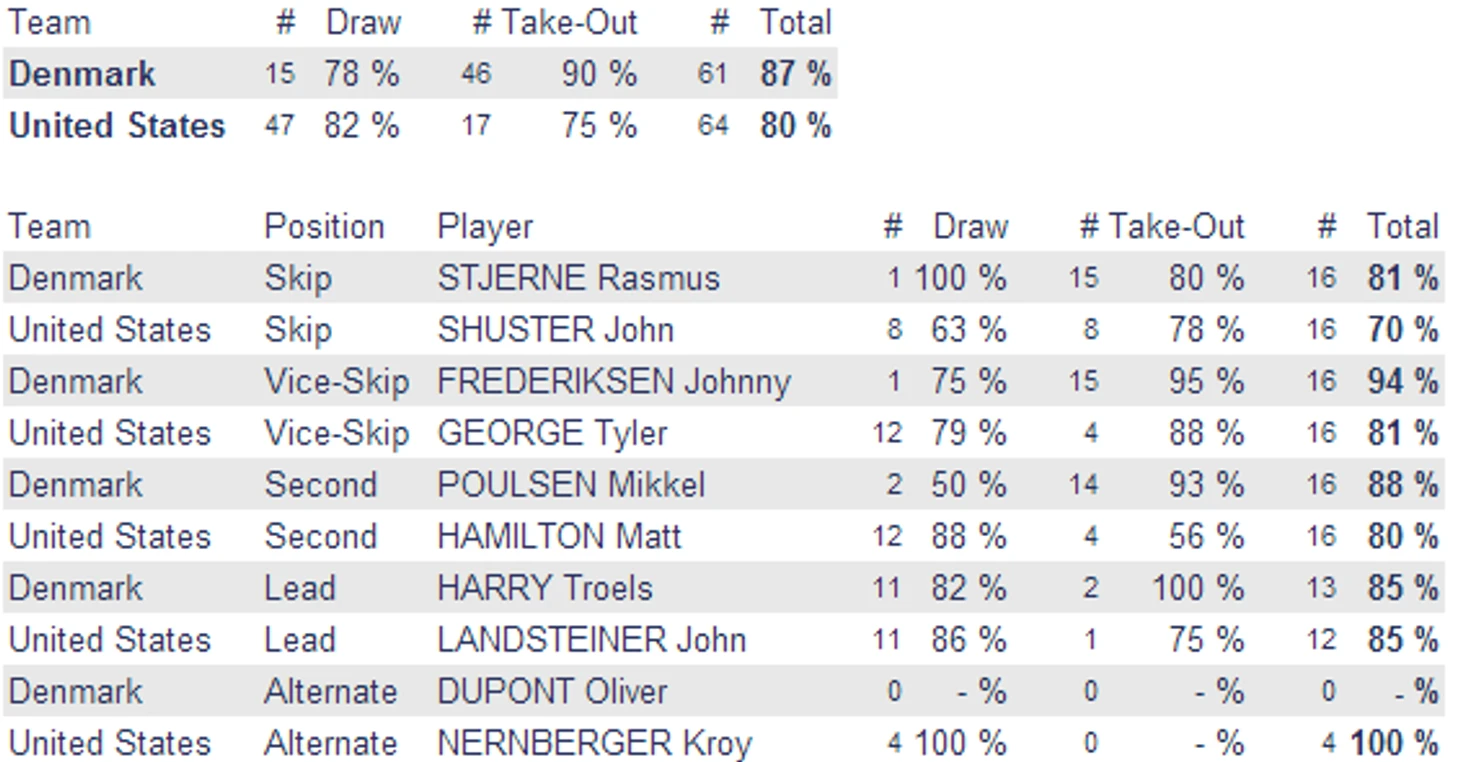Select player STJERNE Rasmus
This screenshot has height=762, width=1460.
(578, 278)
